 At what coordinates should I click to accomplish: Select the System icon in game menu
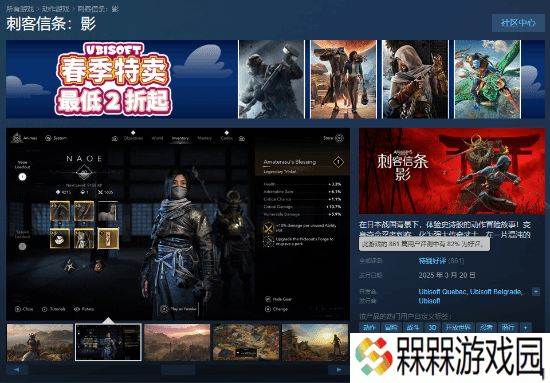point(48,138)
